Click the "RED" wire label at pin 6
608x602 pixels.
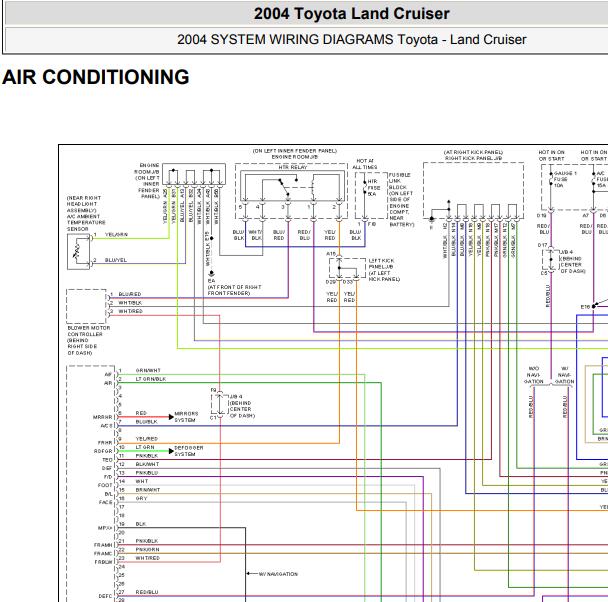click(x=141, y=413)
